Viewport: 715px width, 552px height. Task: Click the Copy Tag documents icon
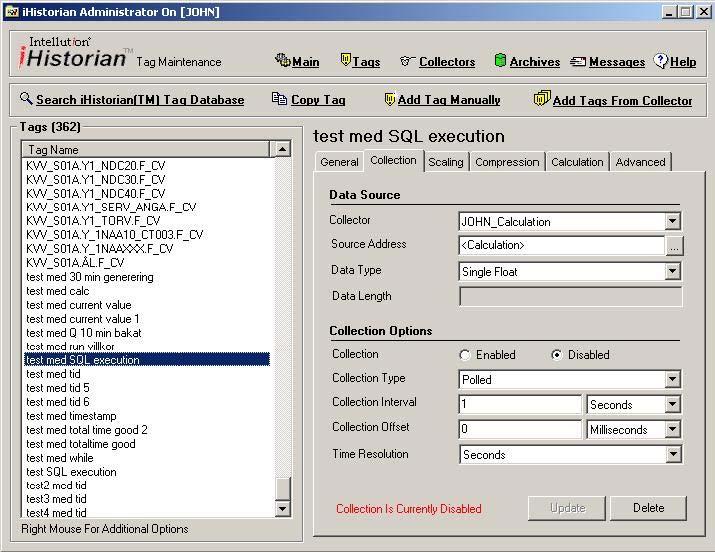(x=279, y=98)
